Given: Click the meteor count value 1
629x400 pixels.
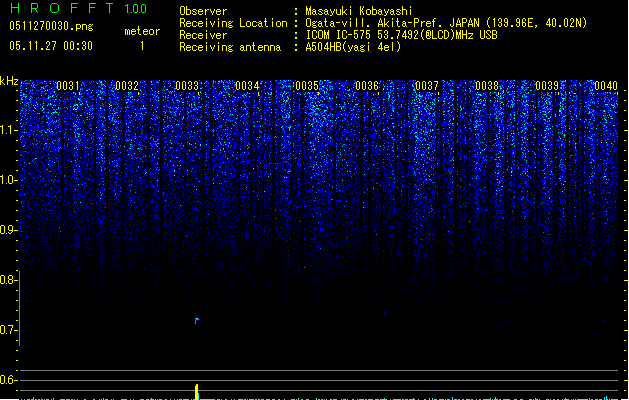Looking at the screenshot, I should point(142,46).
